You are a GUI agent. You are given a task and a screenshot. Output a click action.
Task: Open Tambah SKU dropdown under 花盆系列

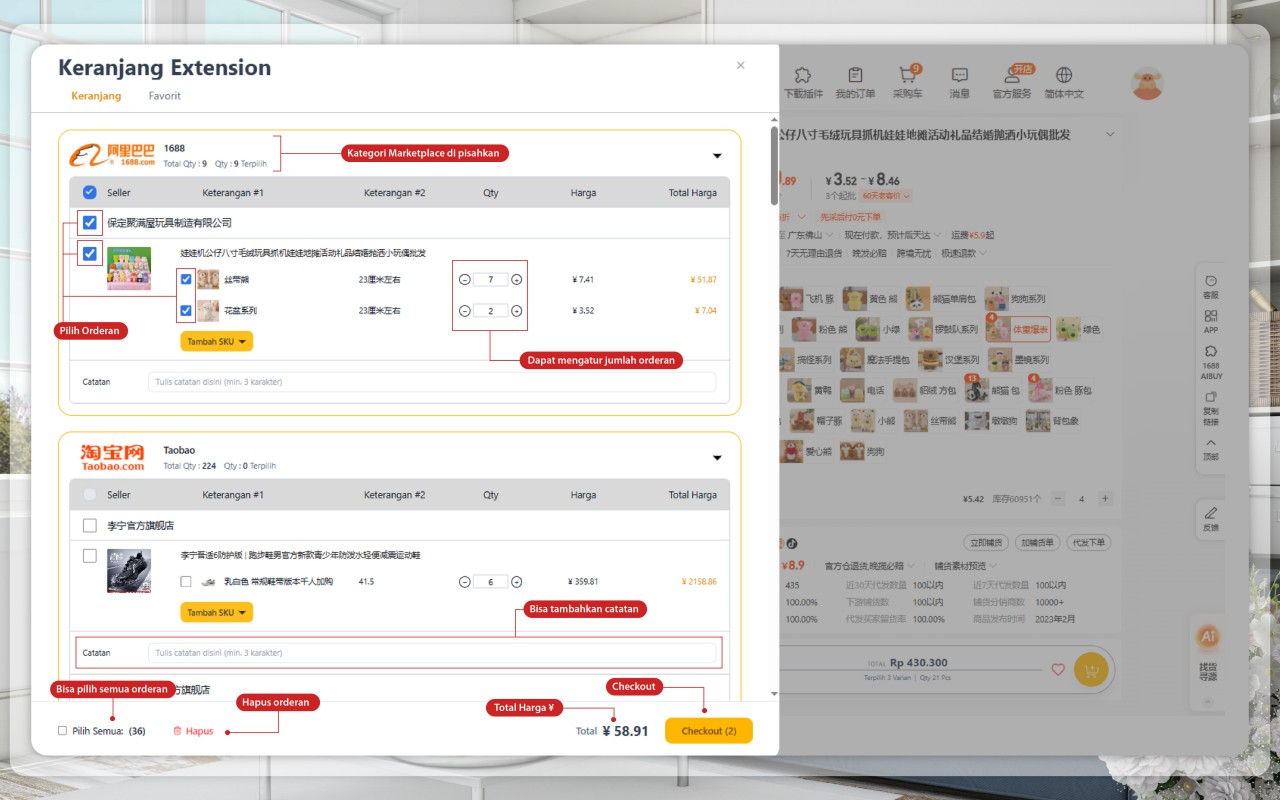[x=216, y=341]
